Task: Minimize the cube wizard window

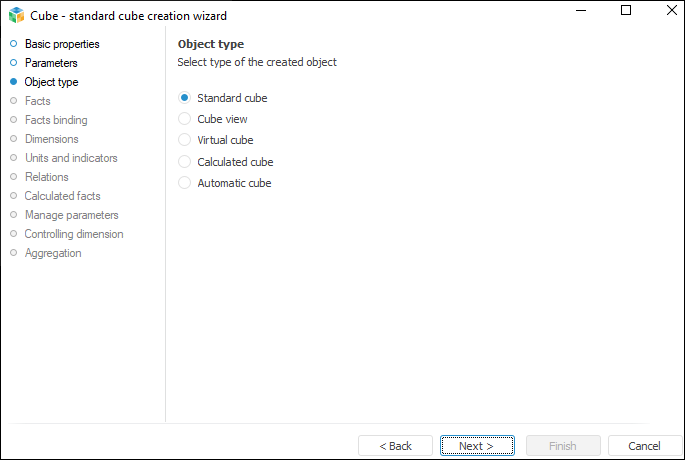Action: coord(580,10)
